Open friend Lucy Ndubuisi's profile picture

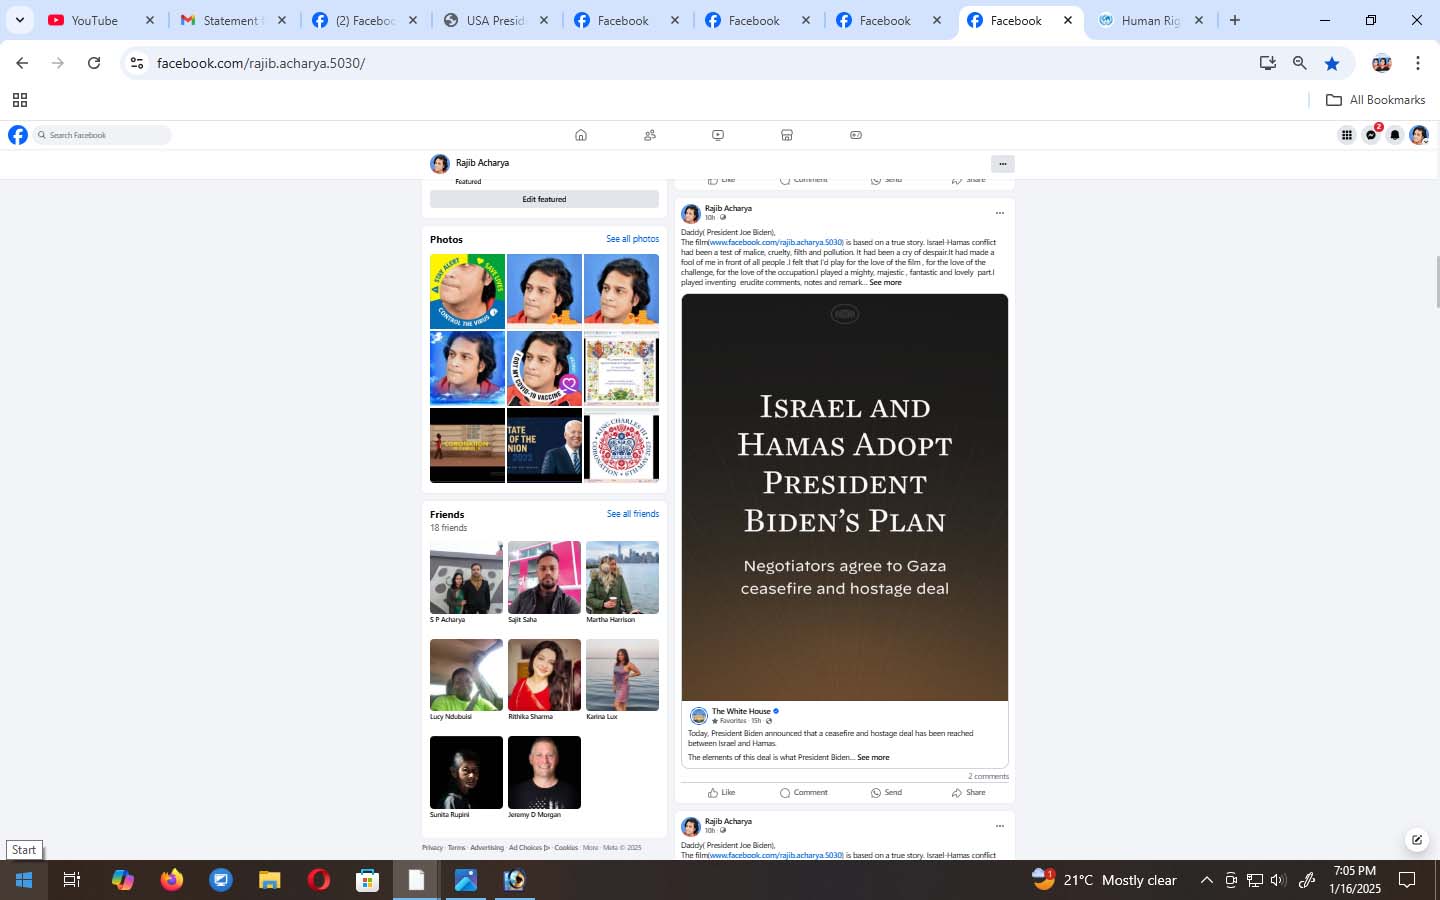[466, 675]
